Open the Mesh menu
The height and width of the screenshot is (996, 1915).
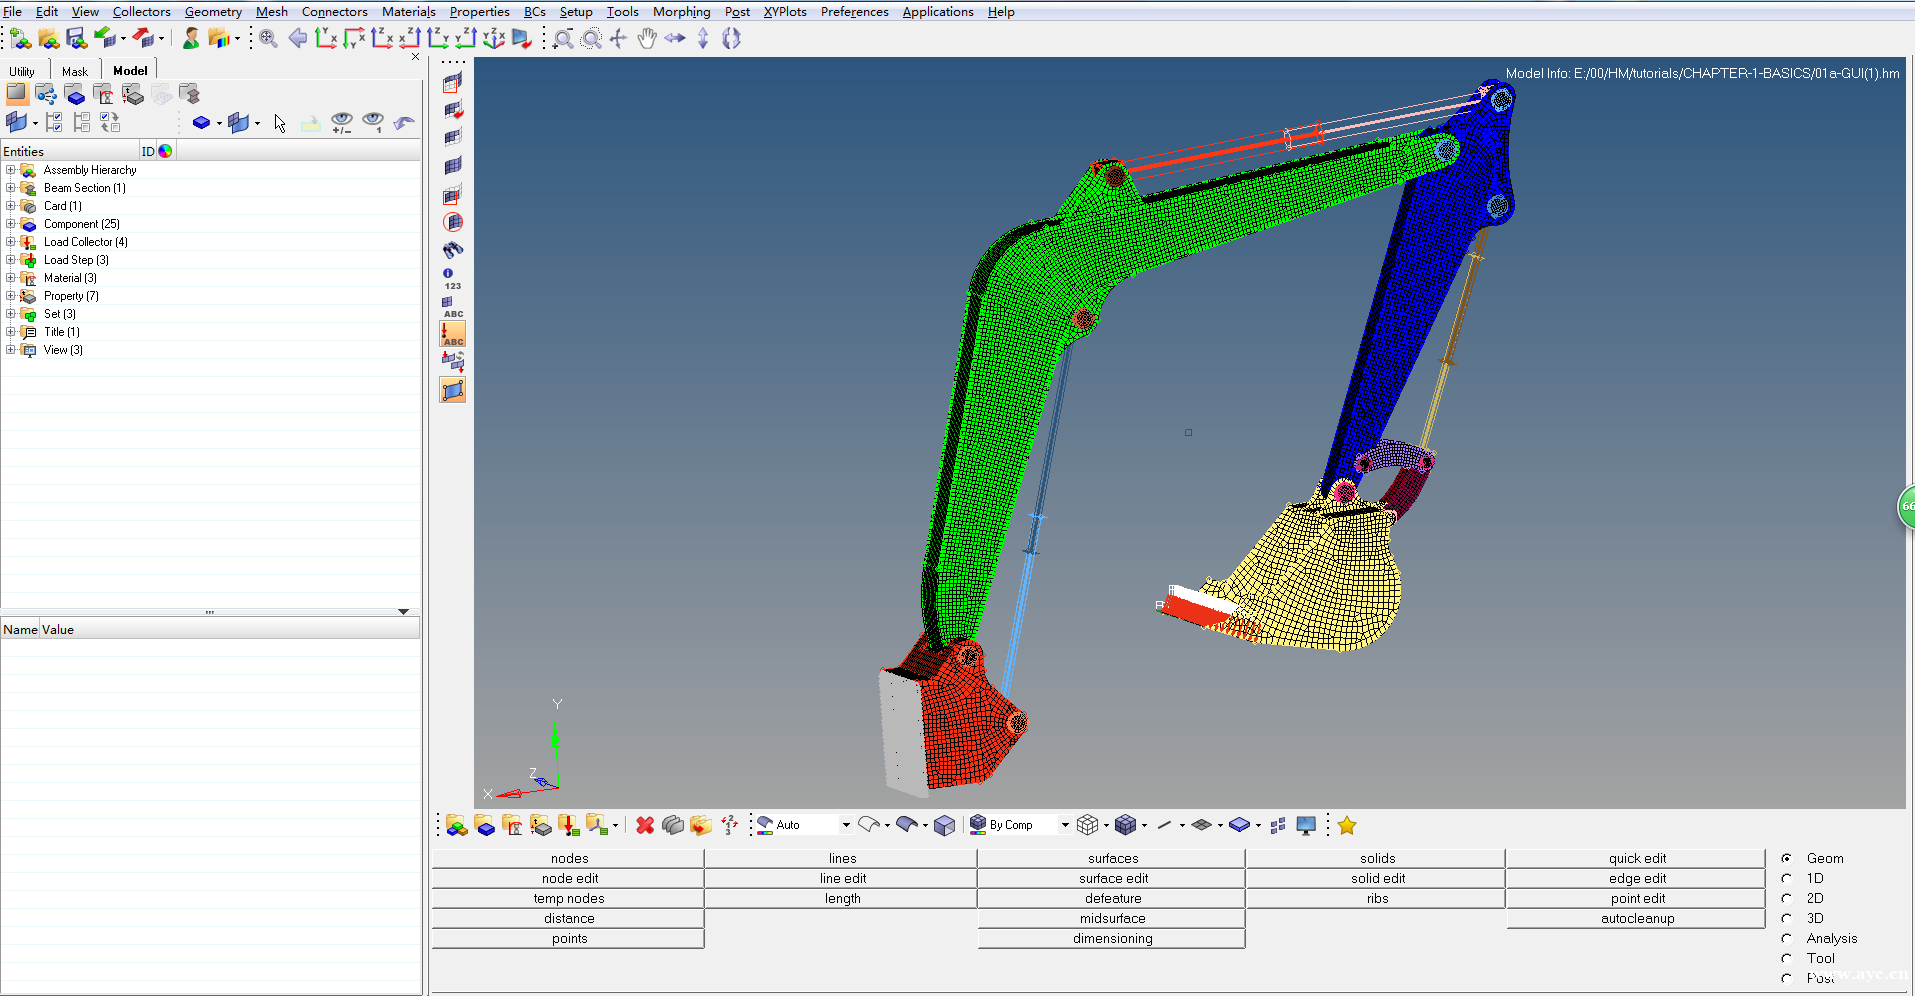tap(271, 12)
